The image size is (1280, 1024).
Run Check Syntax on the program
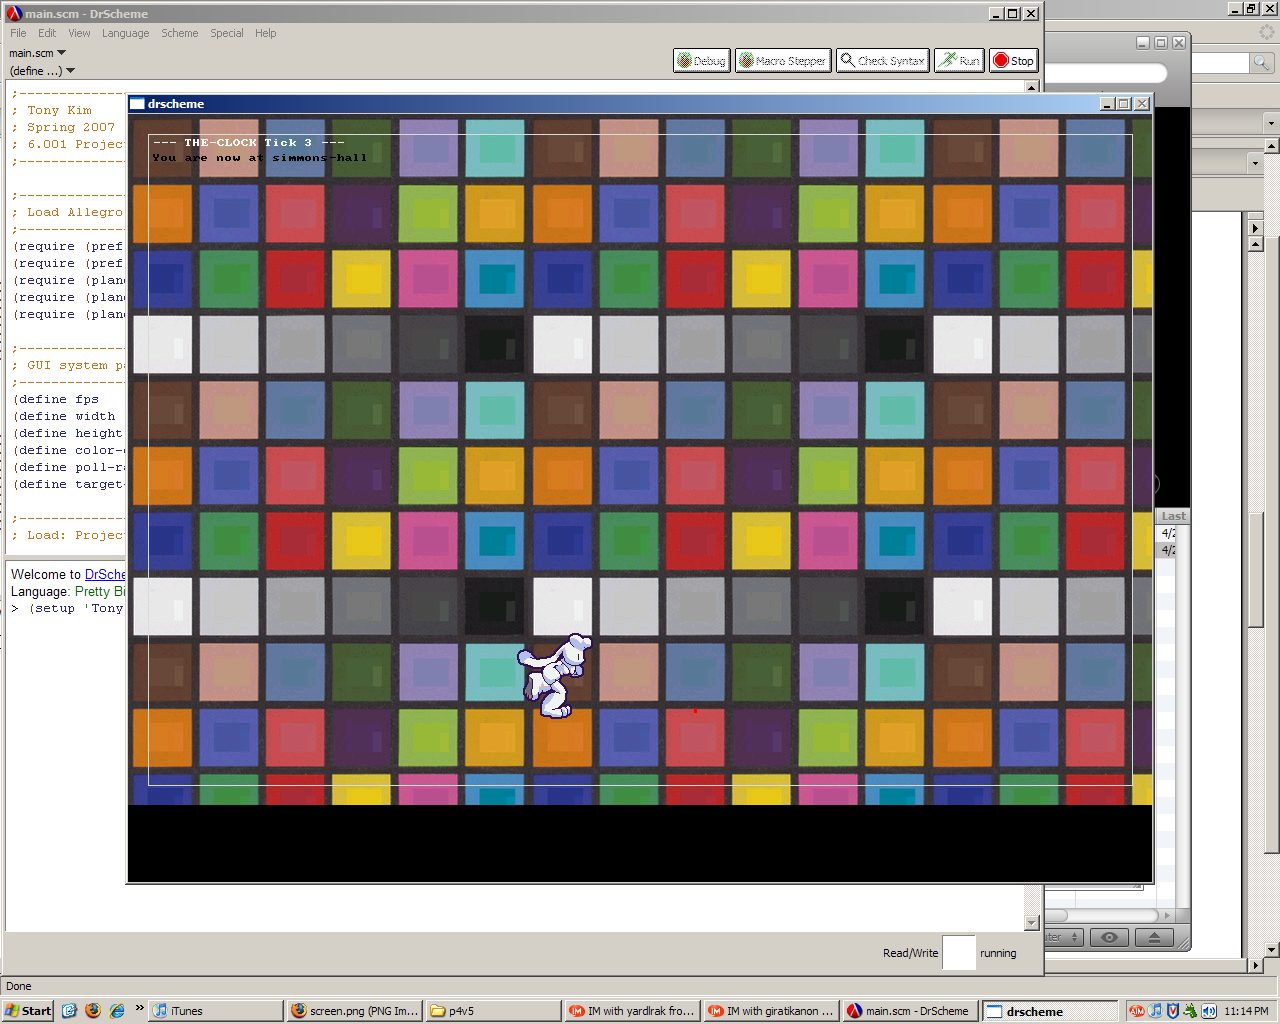coord(882,61)
